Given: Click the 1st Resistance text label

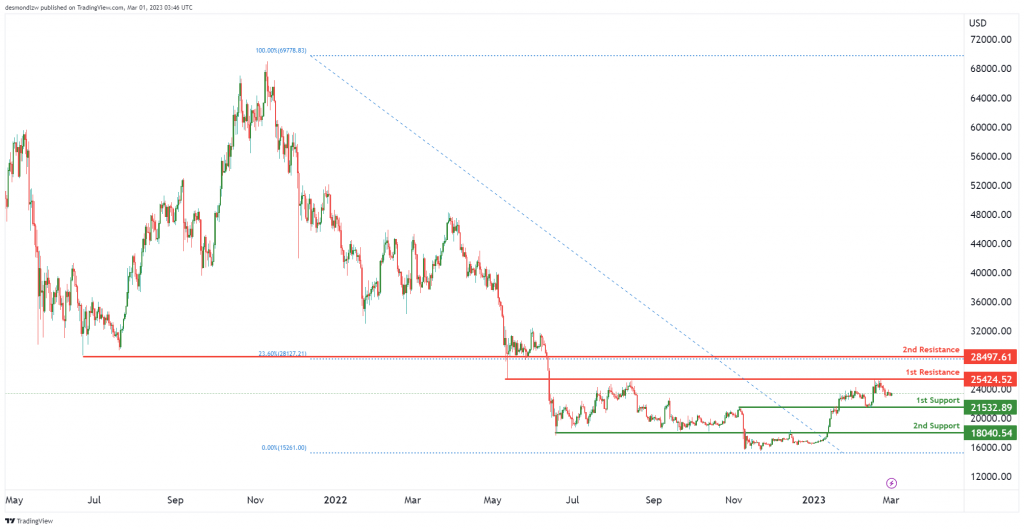Looking at the screenshot, I should tap(933, 371).
